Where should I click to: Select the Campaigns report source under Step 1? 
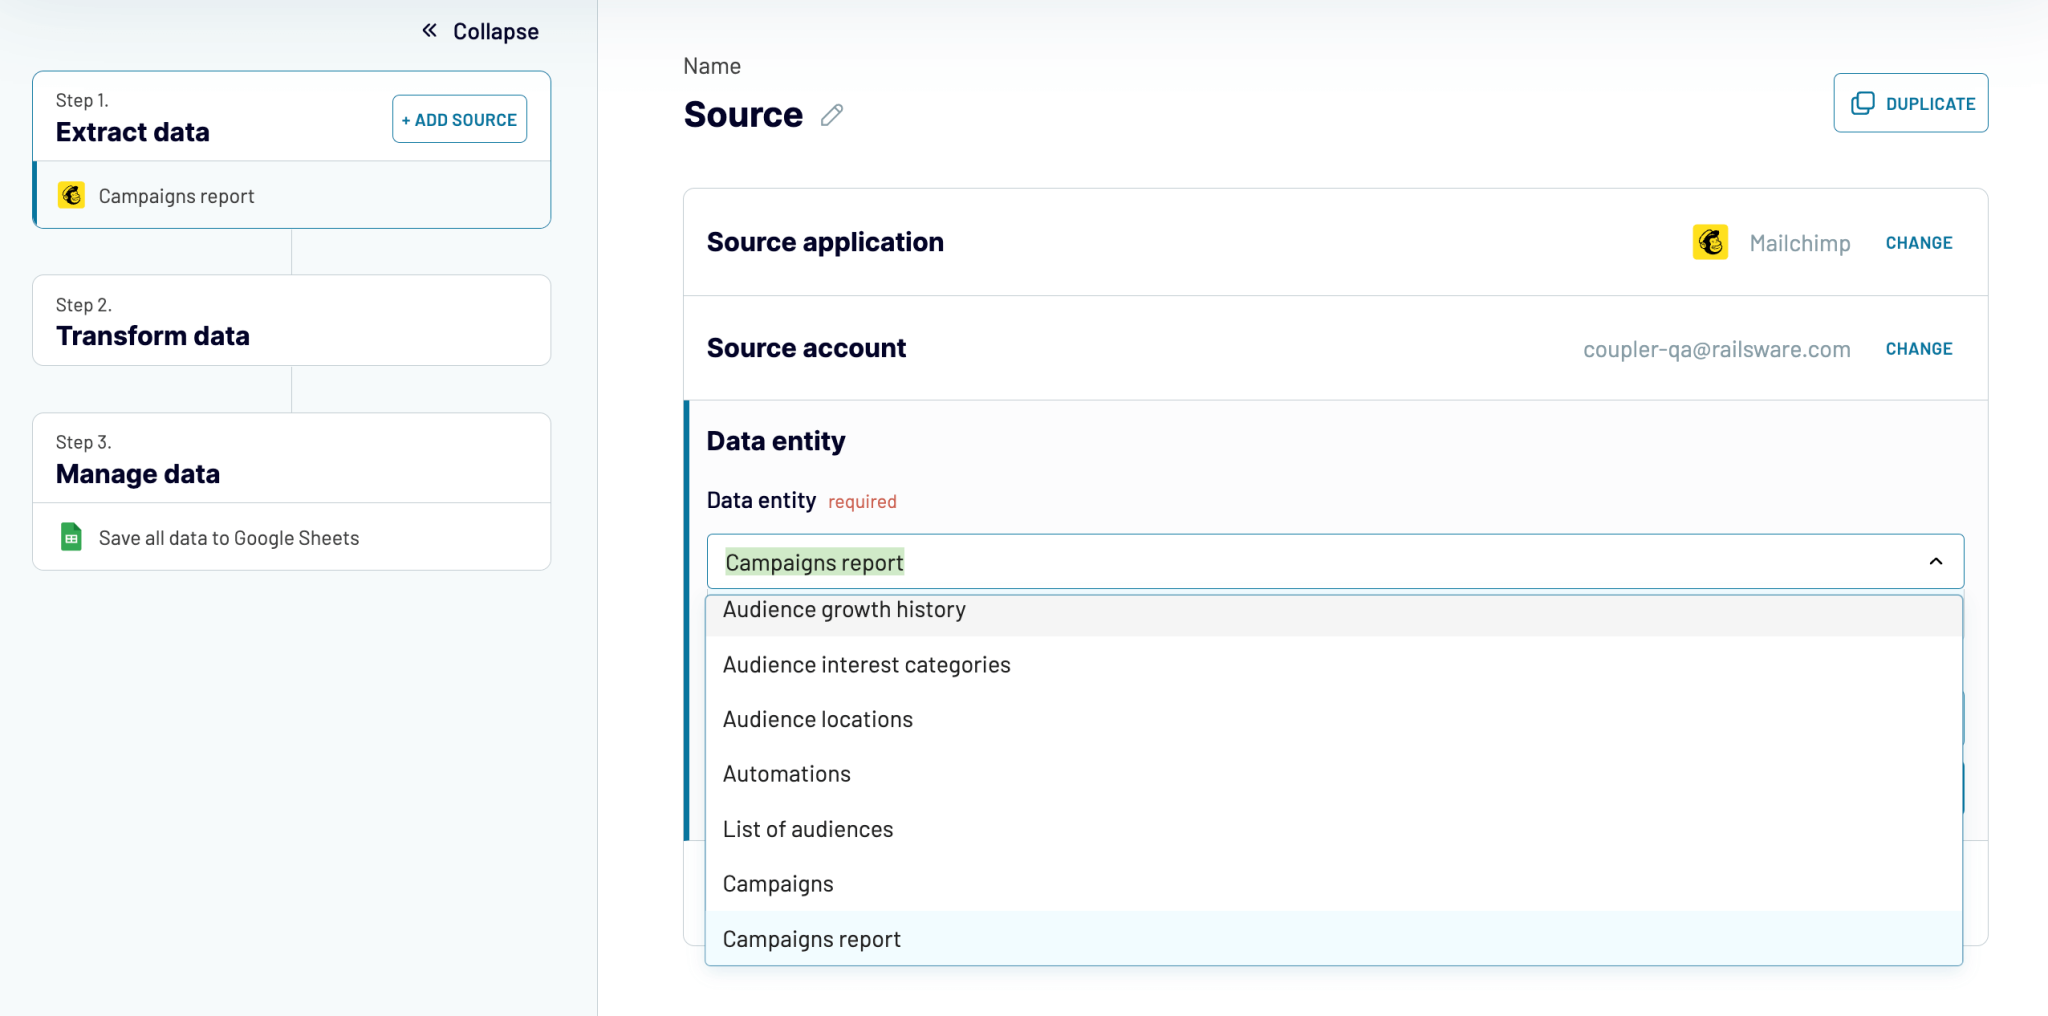click(x=176, y=195)
